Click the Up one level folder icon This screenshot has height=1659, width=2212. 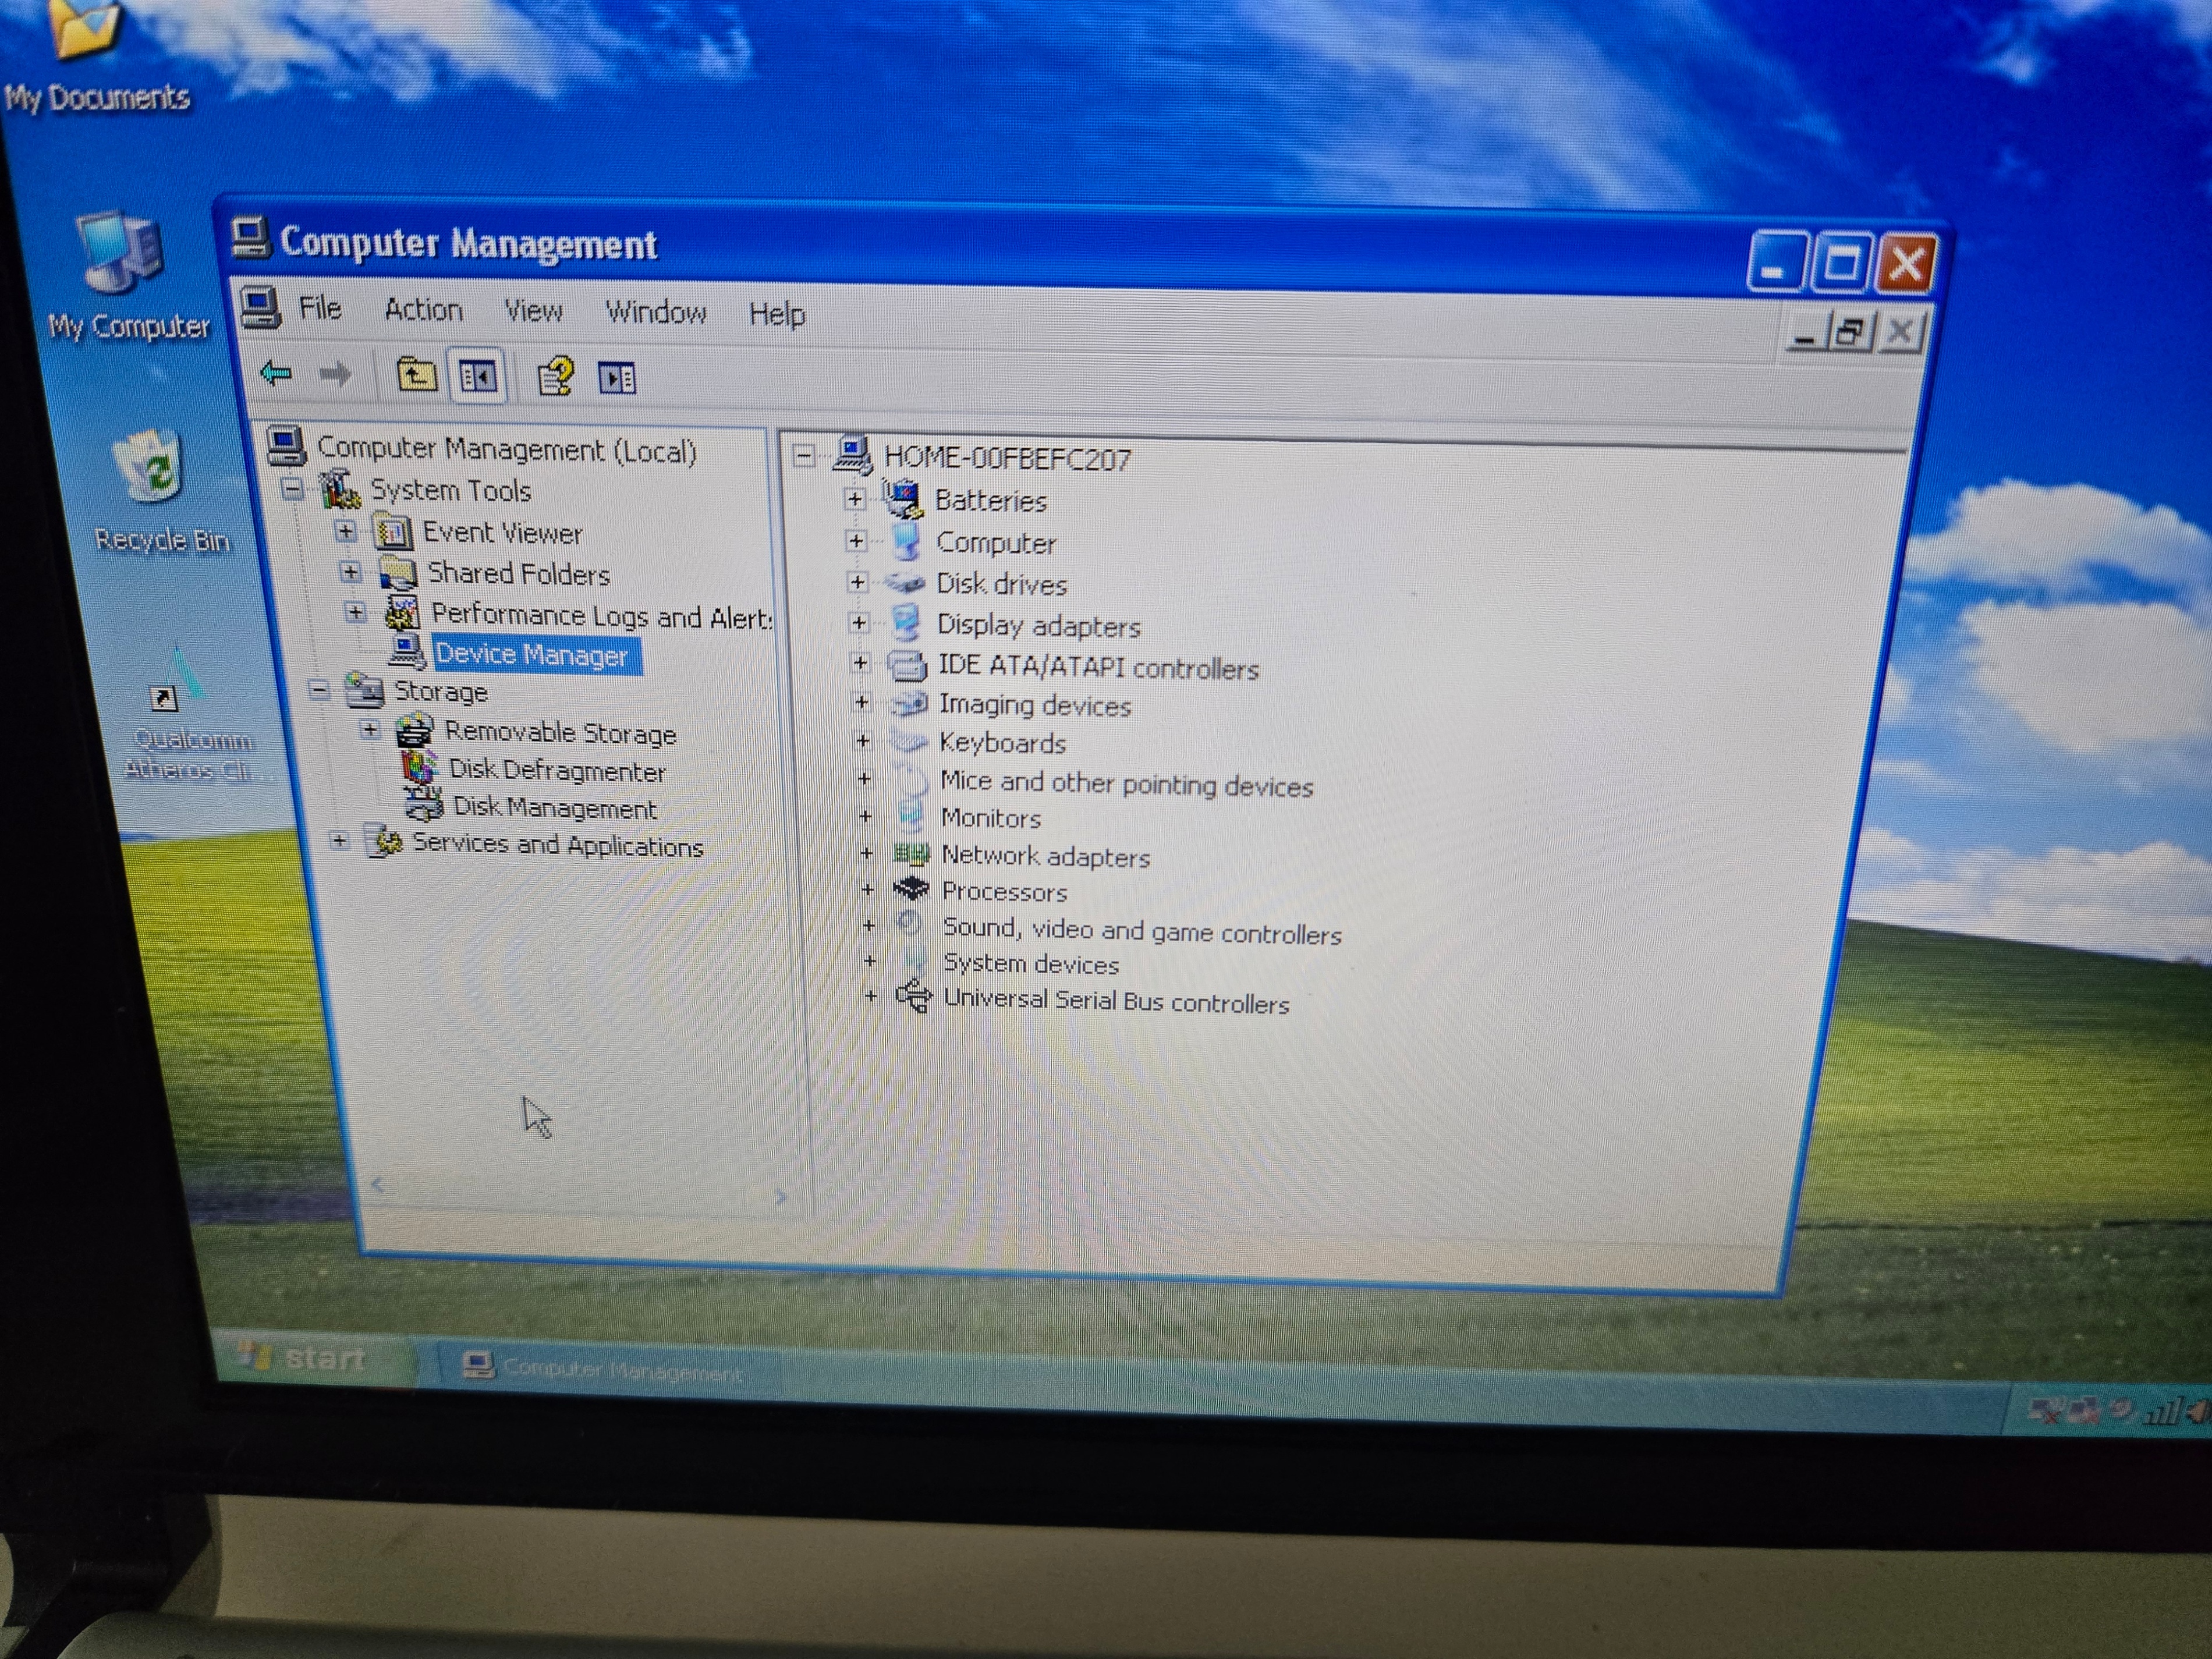pyautogui.click(x=416, y=375)
